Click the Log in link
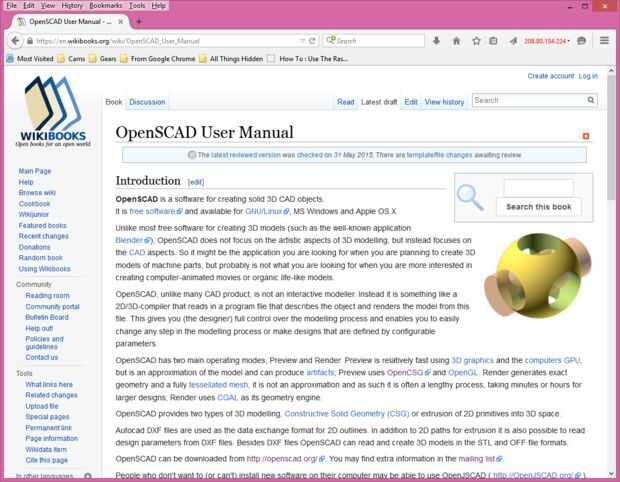This screenshot has width=620, height=482. coord(588,76)
